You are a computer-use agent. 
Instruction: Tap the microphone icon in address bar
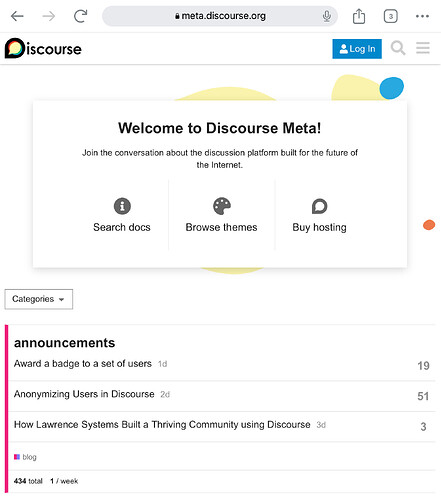[x=327, y=16]
